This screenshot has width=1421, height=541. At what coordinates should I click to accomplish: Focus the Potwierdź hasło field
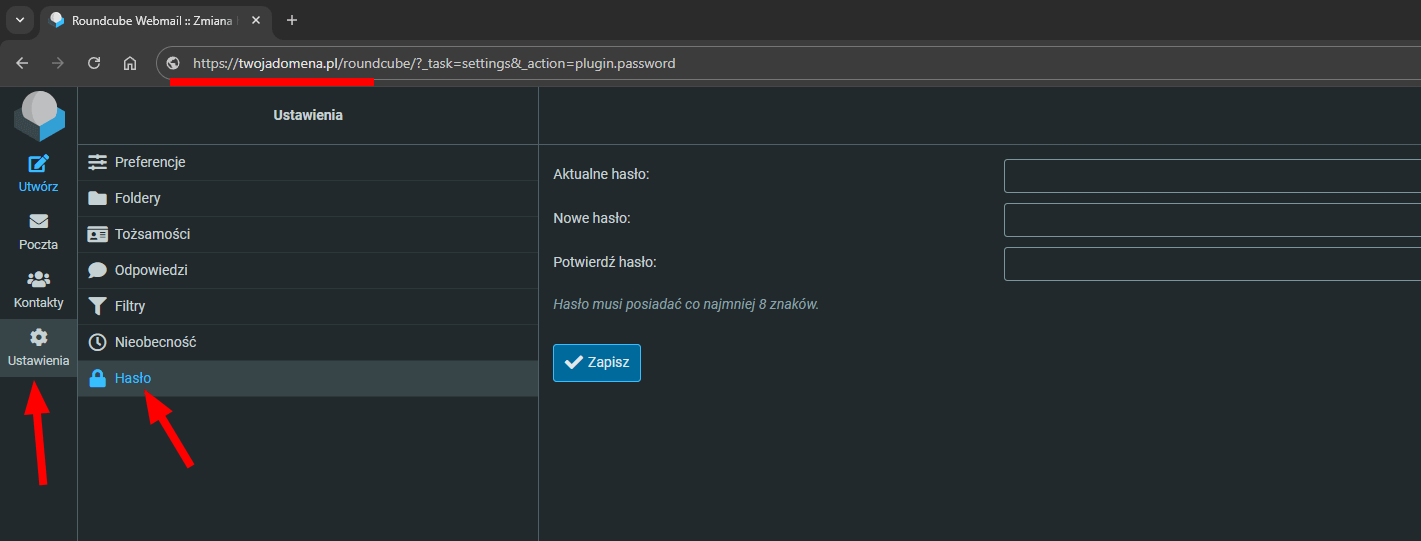click(x=1211, y=264)
